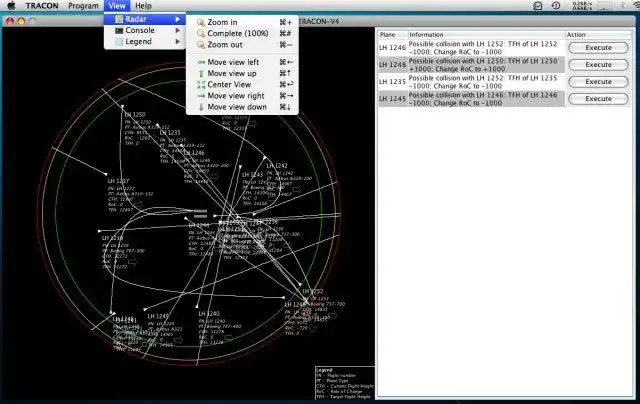Click LH 1250 aircraft label on radar
The image size is (640, 404).
135,115
